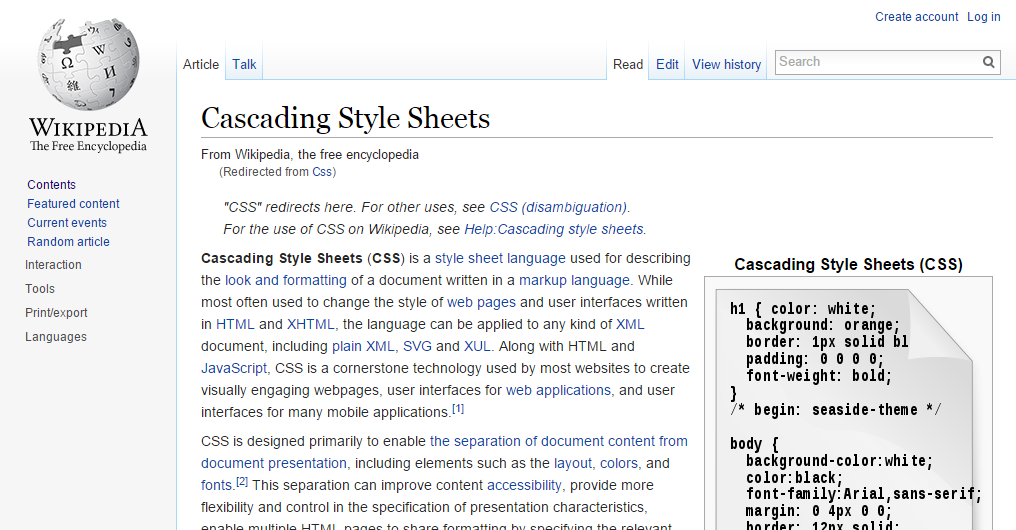Screen dimensions: 1016x530
Task: Open the XML link after 'any kind of'
Action: (630, 324)
